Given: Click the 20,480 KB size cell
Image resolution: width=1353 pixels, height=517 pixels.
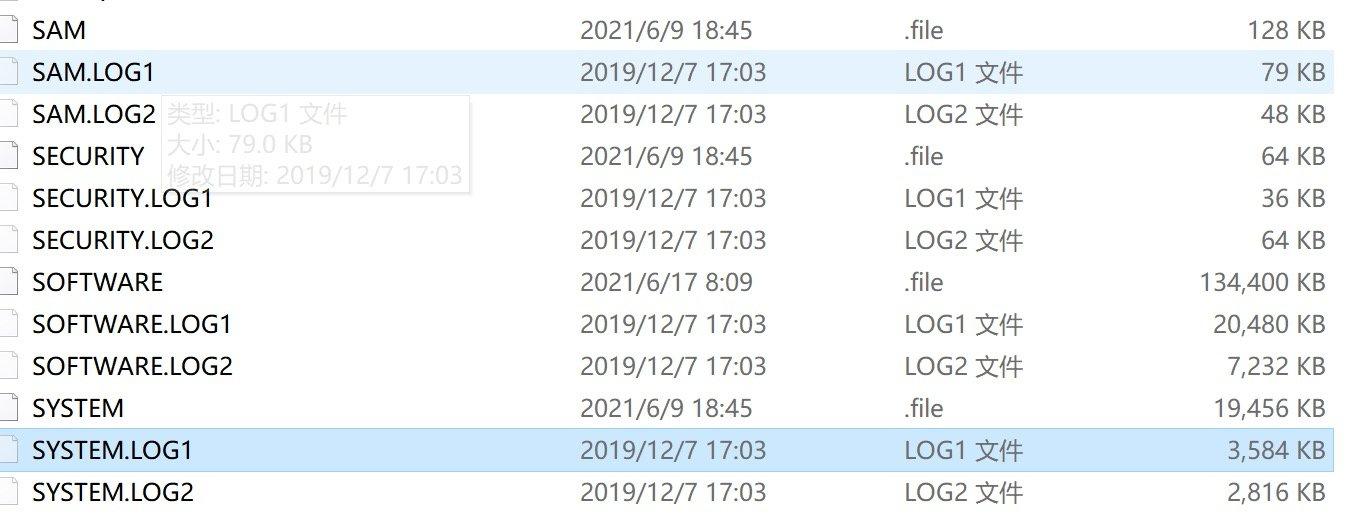Looking at the screenshot, I should tap(1269, 324).
